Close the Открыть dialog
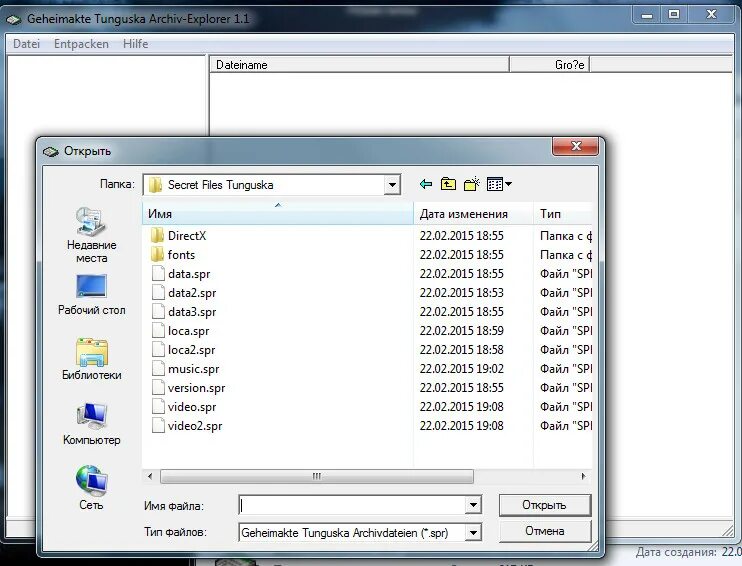The width and height of the screenshot is (742, 566). click(x=575, y=146)
